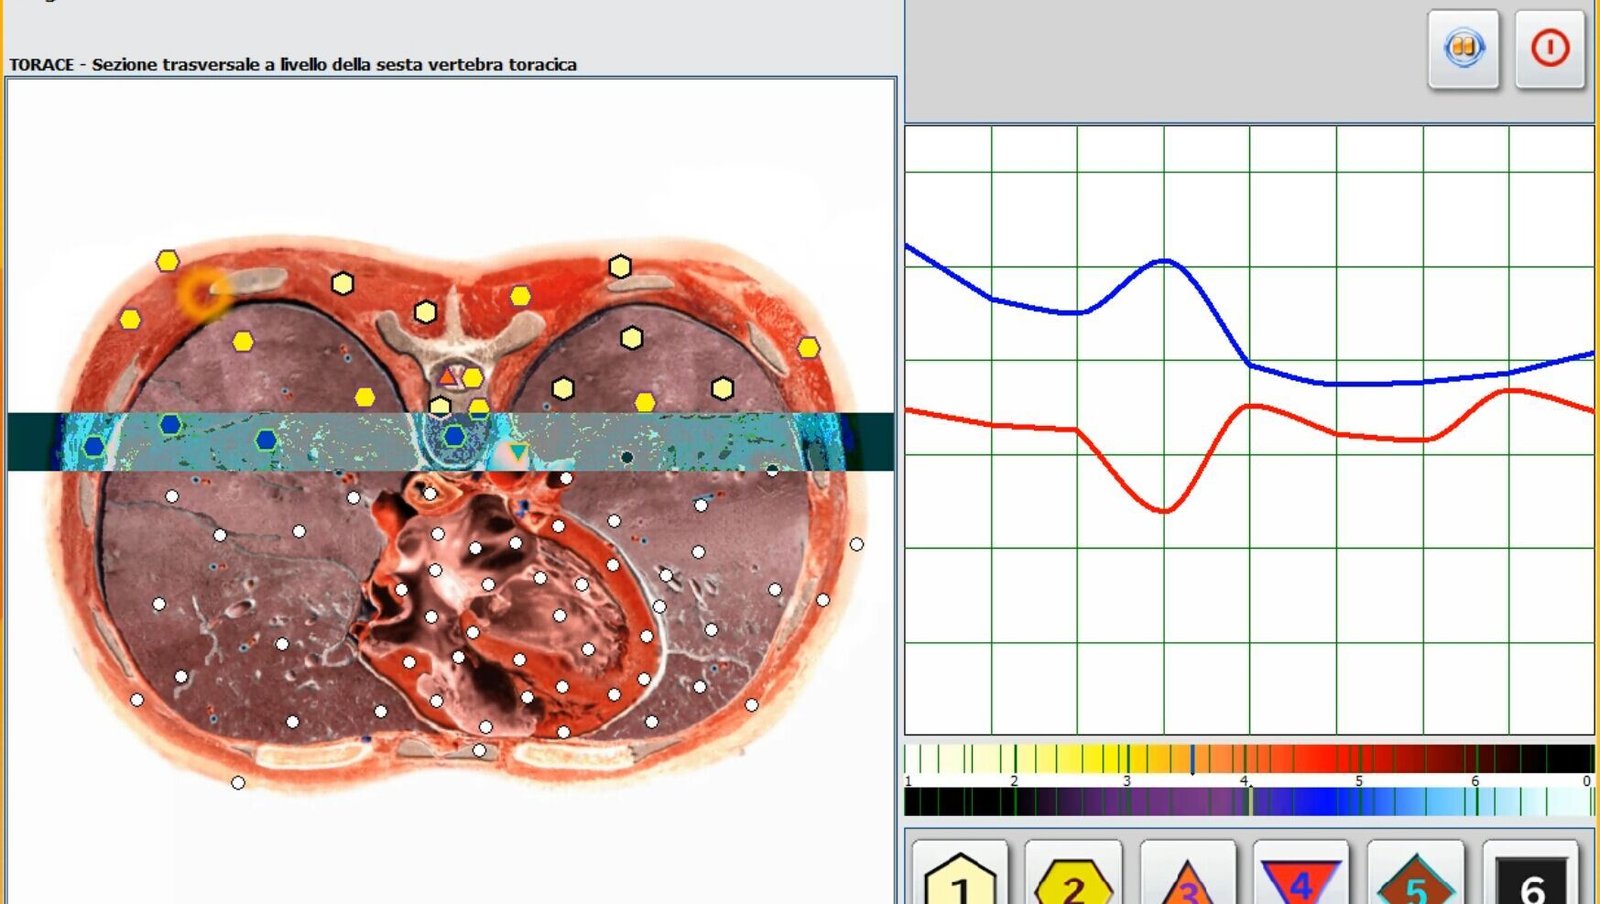Select the level 6 black square button
Viewport: 1600px width, 904px height.
1530,873
